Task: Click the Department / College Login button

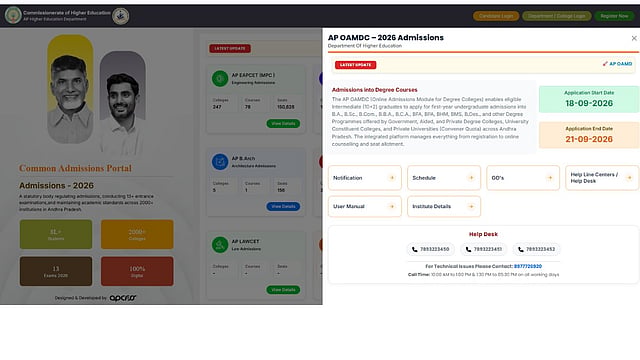Action: [x=556, y=16]
